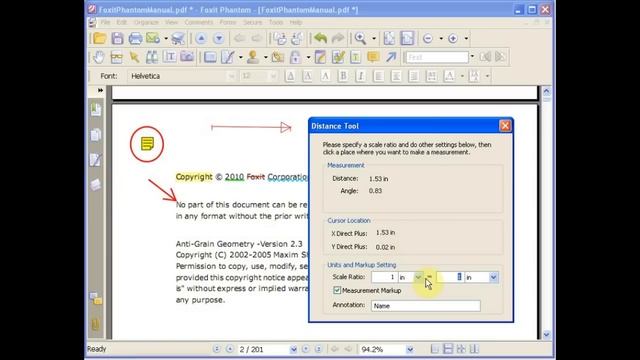This screenshot has width=640, height=360.
Task: Click the binoculars Search icon
Action: 152,57
